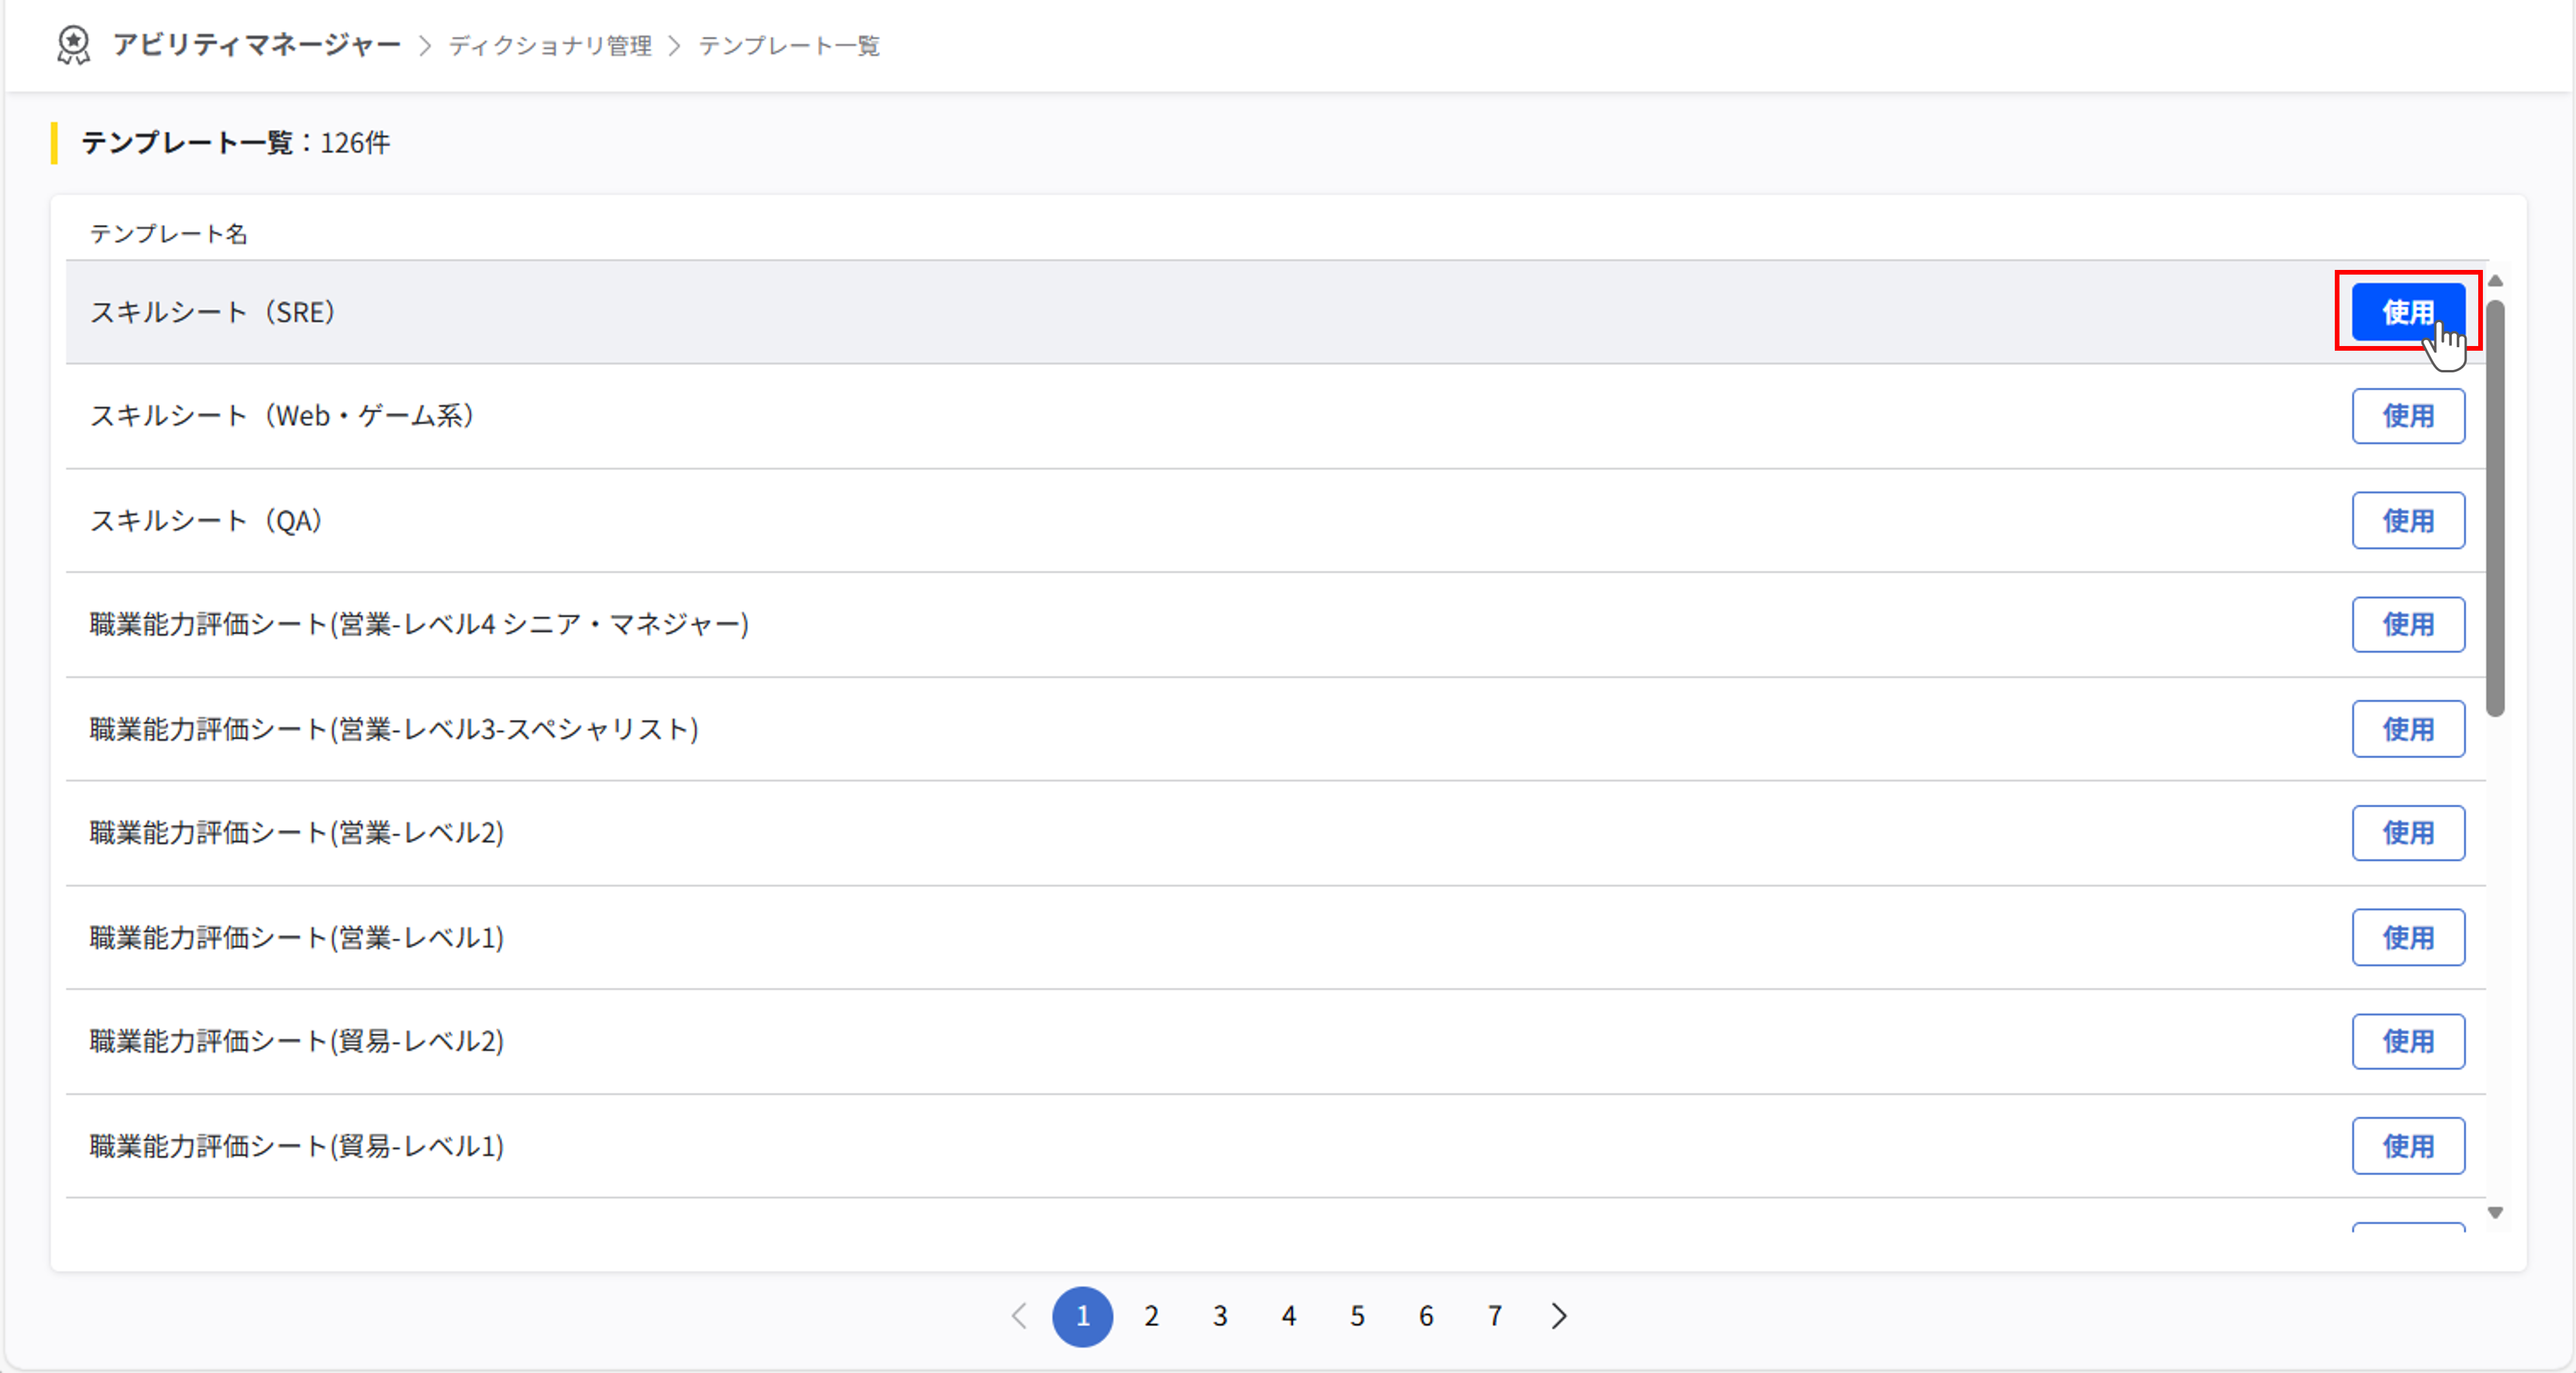The width and height of the screenshot is (2576, 1373).
Task: Go to page 2
Action: coord(1151,1316)
